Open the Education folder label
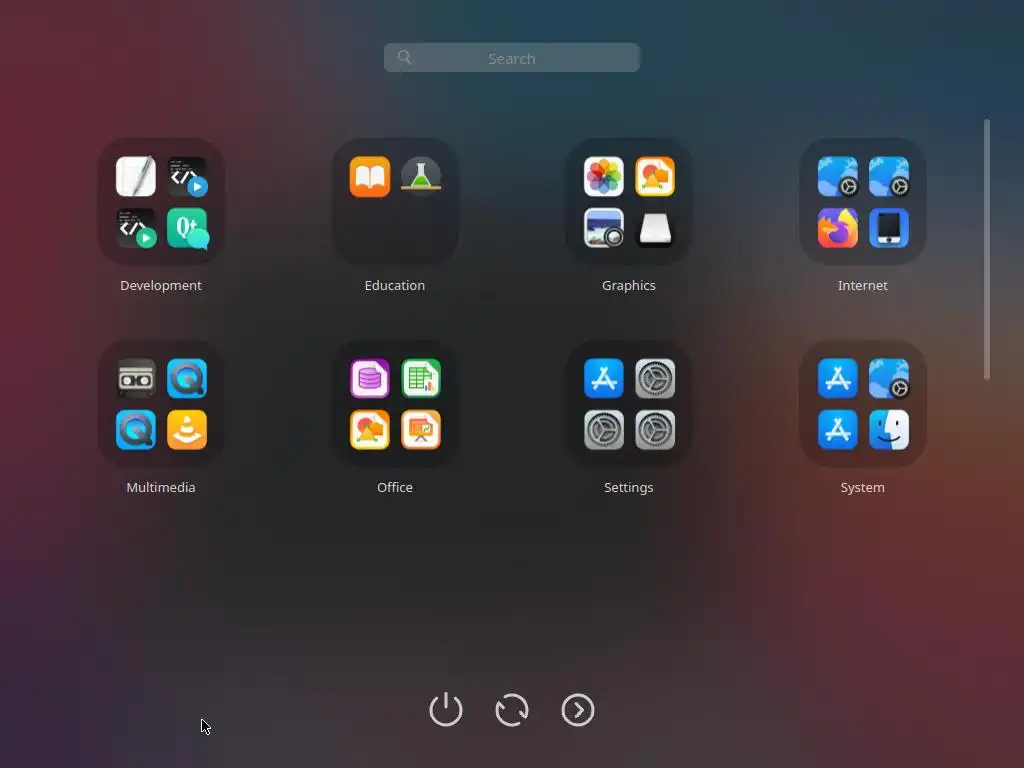This screenshot has height=768, width=1024. tap(394, 285)
